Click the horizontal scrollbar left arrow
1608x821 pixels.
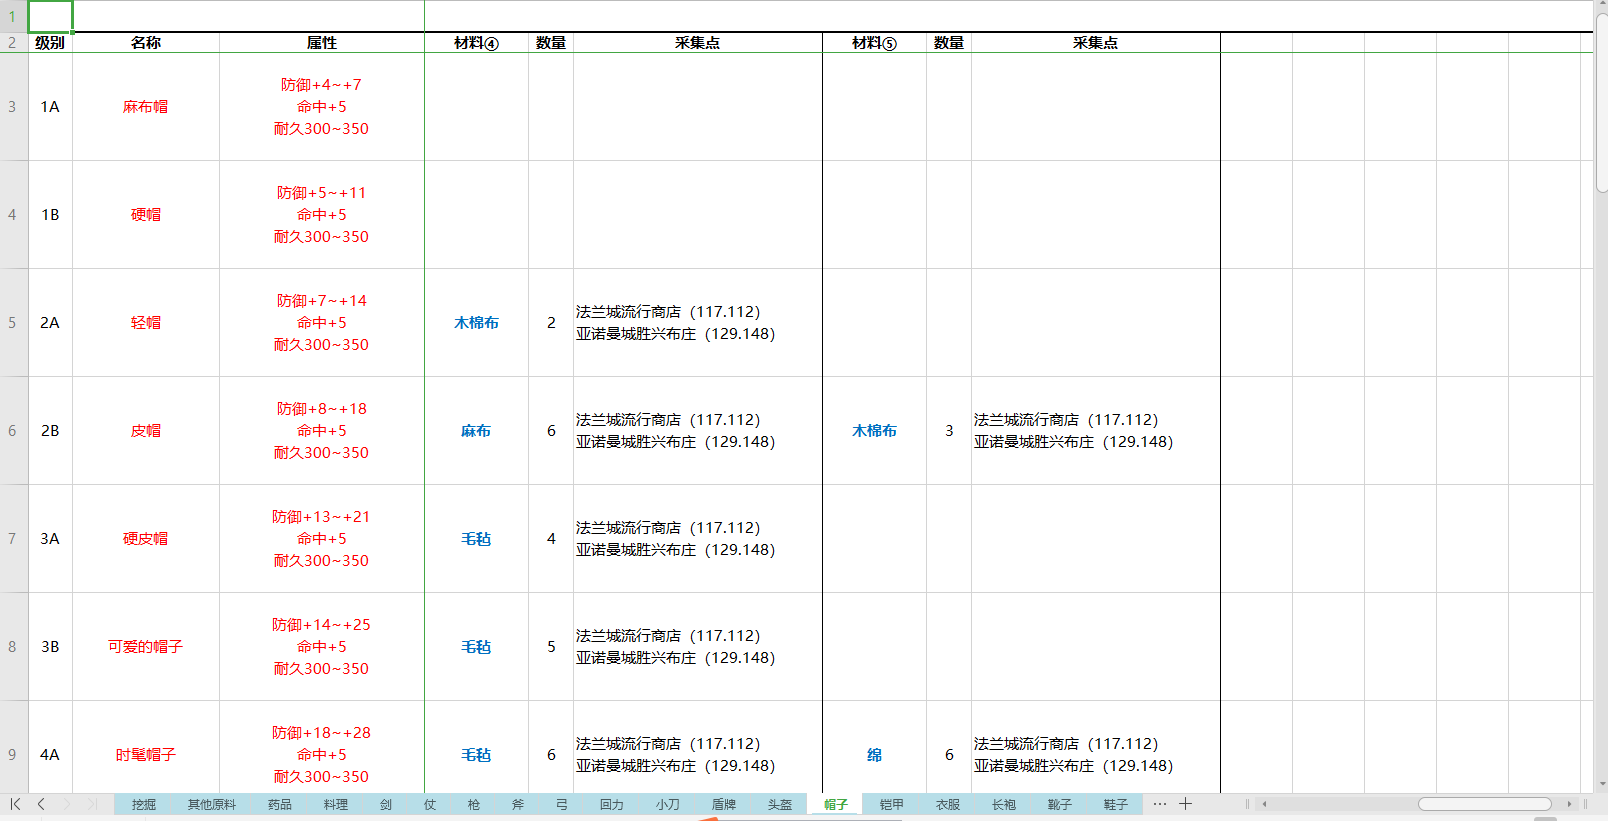point(1264,804)
